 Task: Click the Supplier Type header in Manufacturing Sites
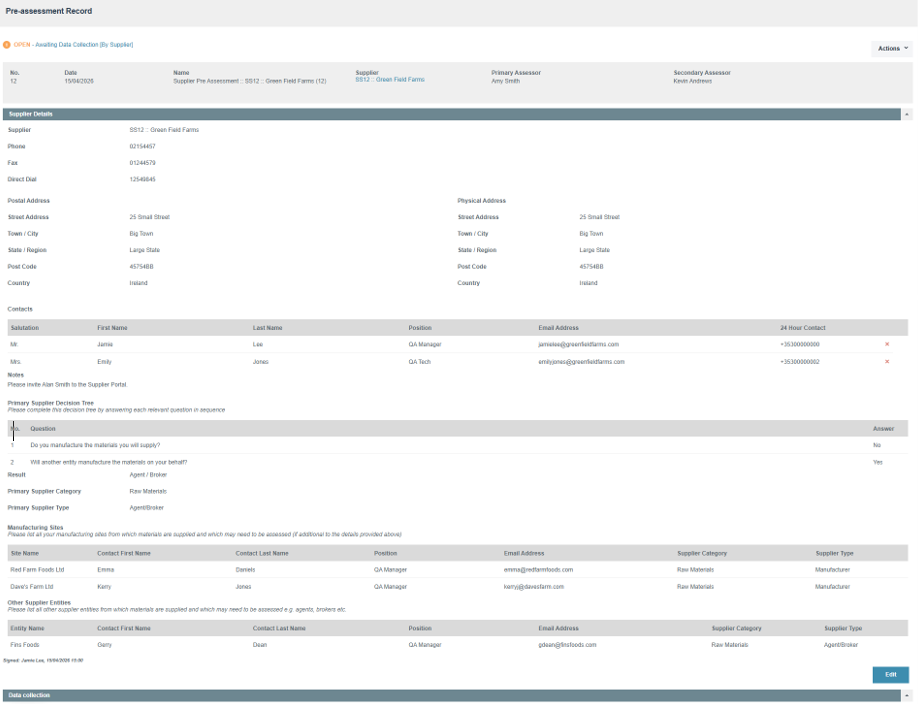(834, 553)
